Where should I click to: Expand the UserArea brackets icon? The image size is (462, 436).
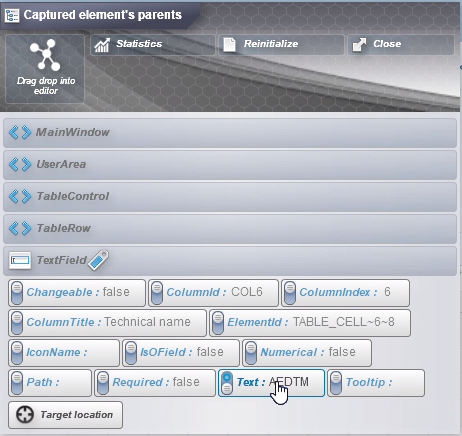click(x=20, y=164)
